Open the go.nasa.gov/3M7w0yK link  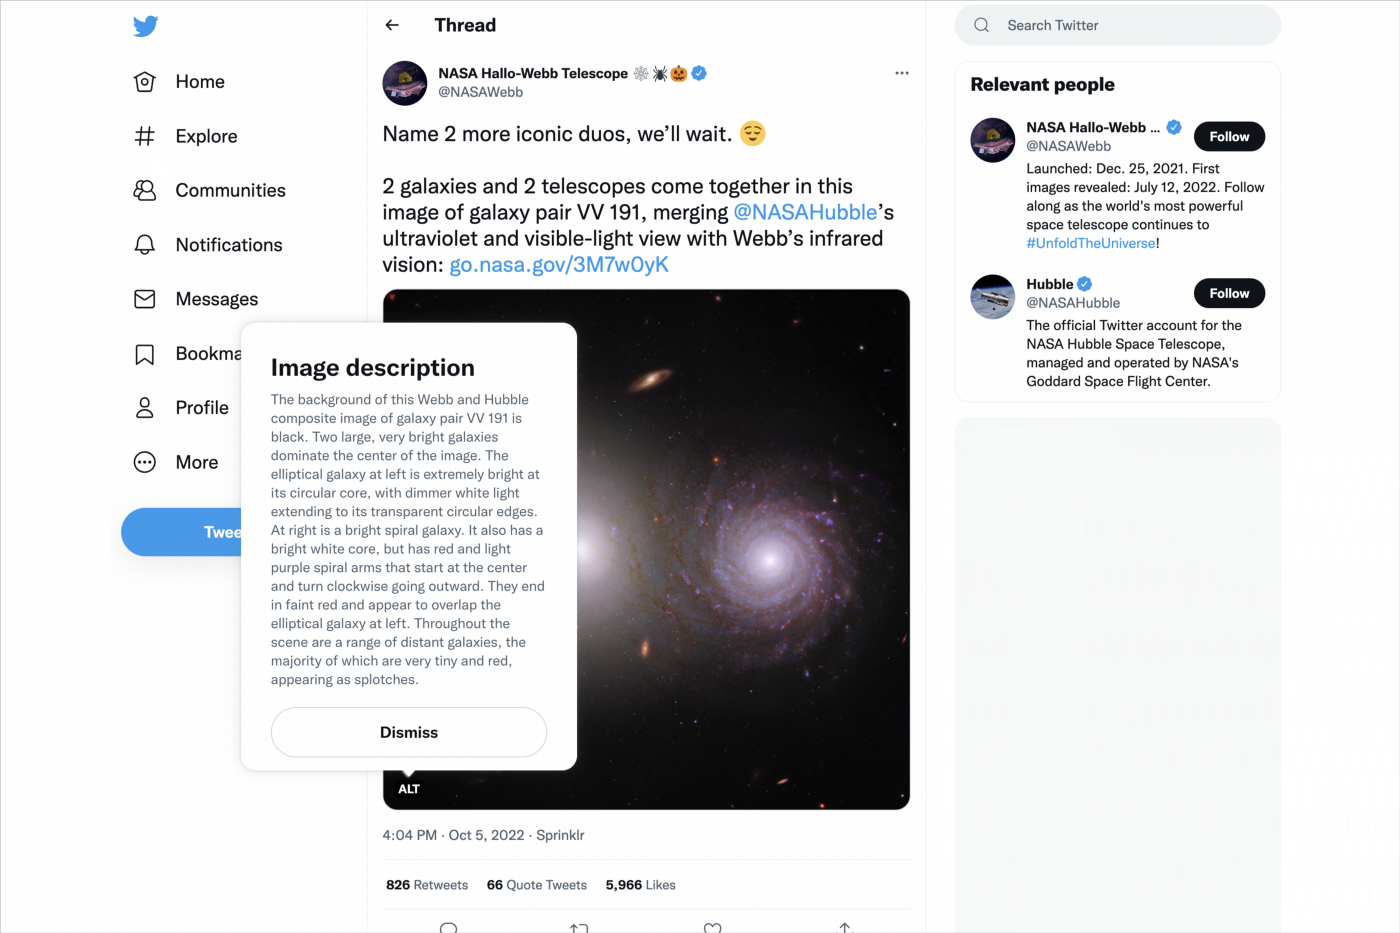coord(559,265)
